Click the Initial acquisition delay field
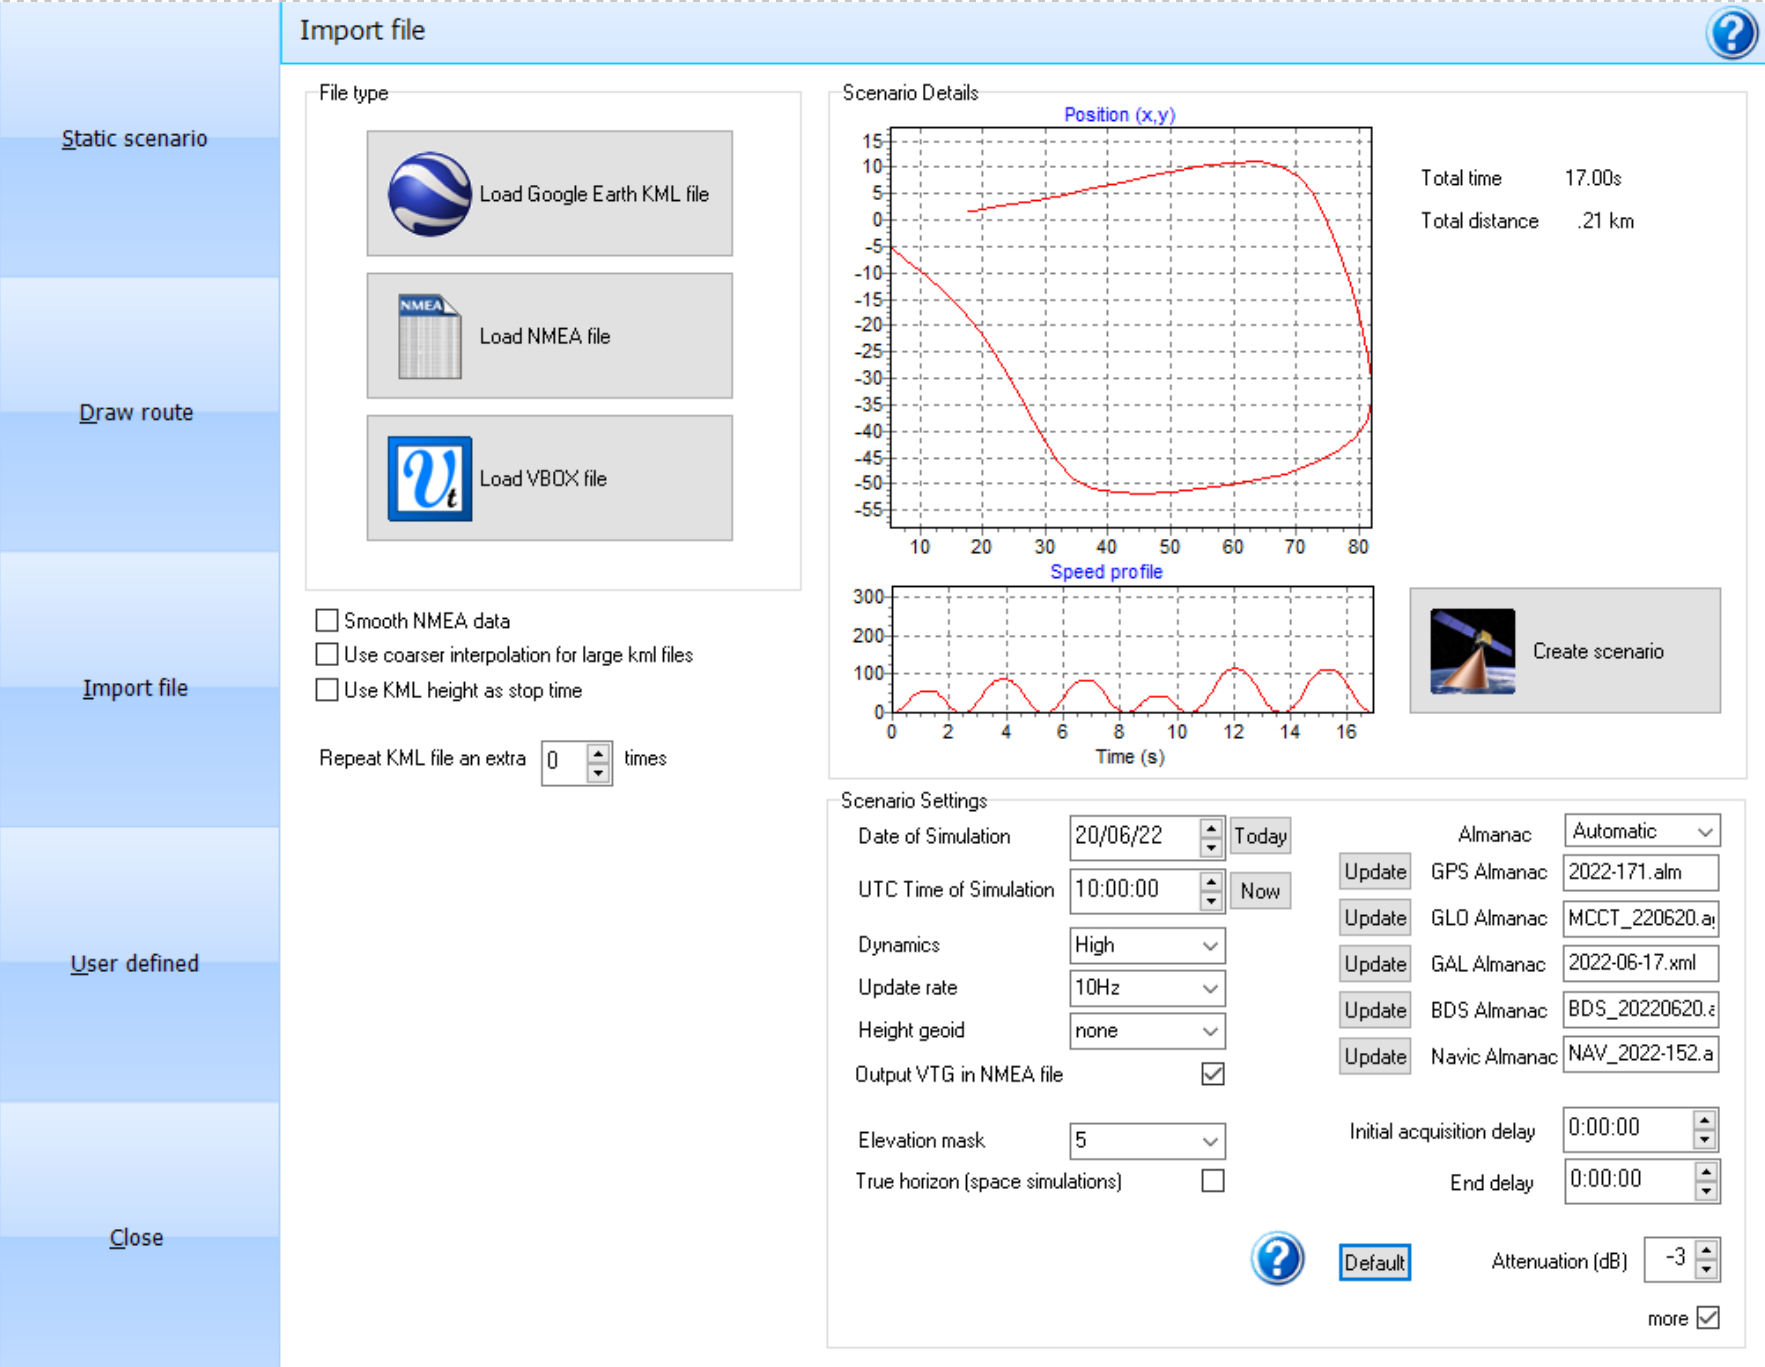Screen dimensions: 1765x1367 click(x=1629, y=1129)
